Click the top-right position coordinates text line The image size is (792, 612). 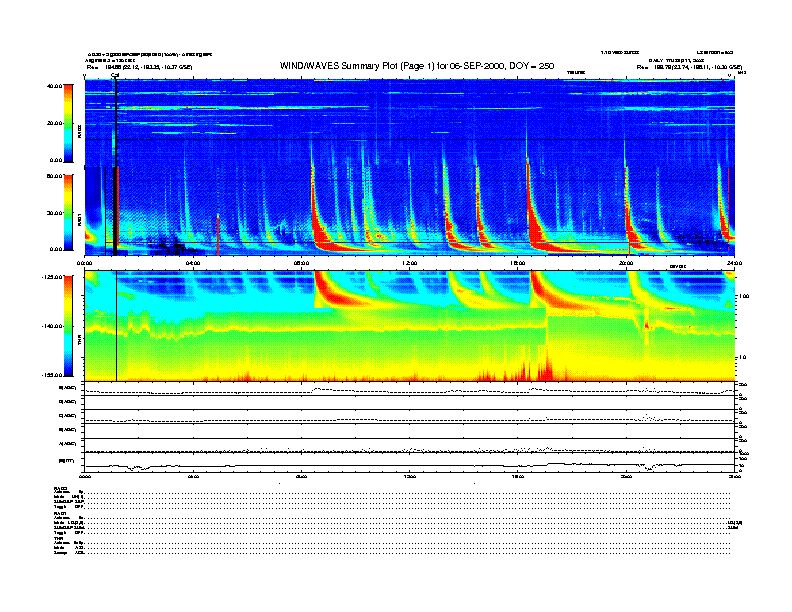pyautogui.click(x=689, y=67)
